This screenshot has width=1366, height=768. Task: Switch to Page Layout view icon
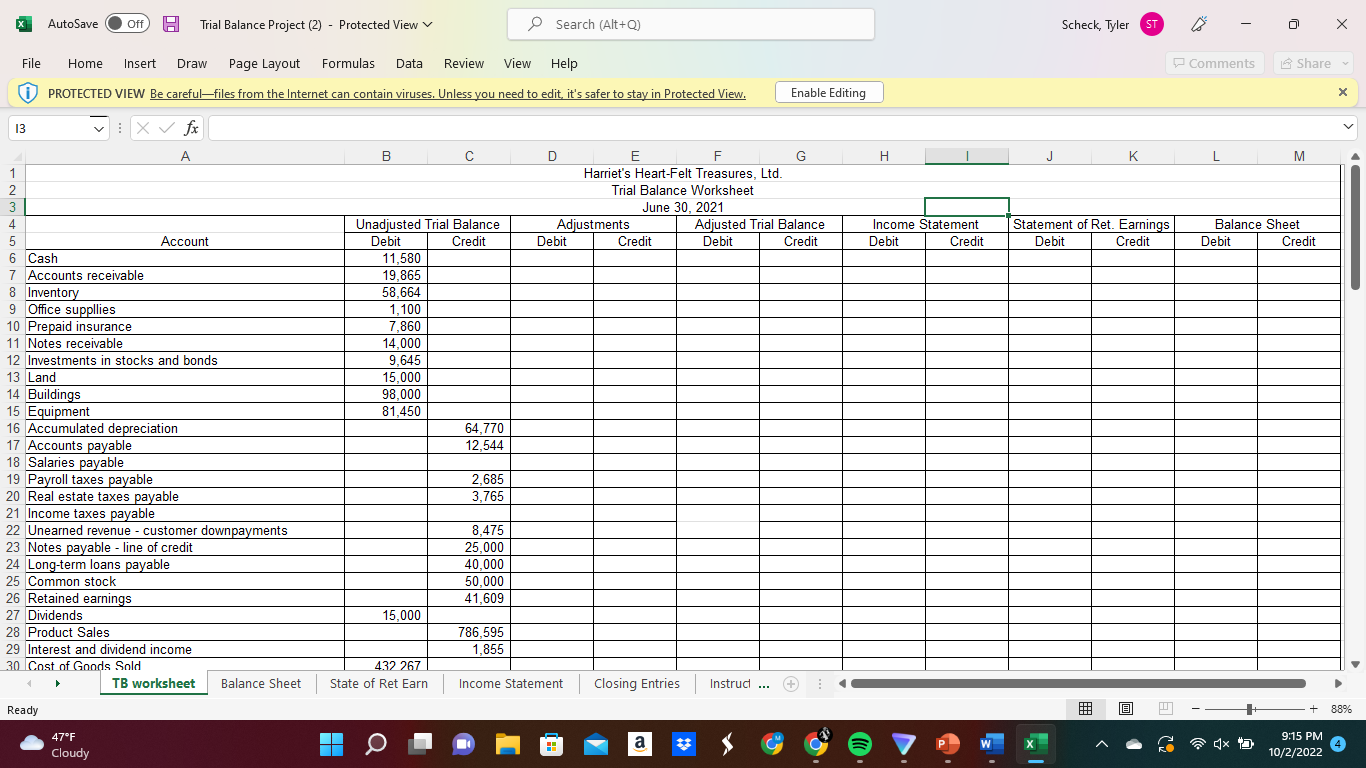[x=1126, y=709]
